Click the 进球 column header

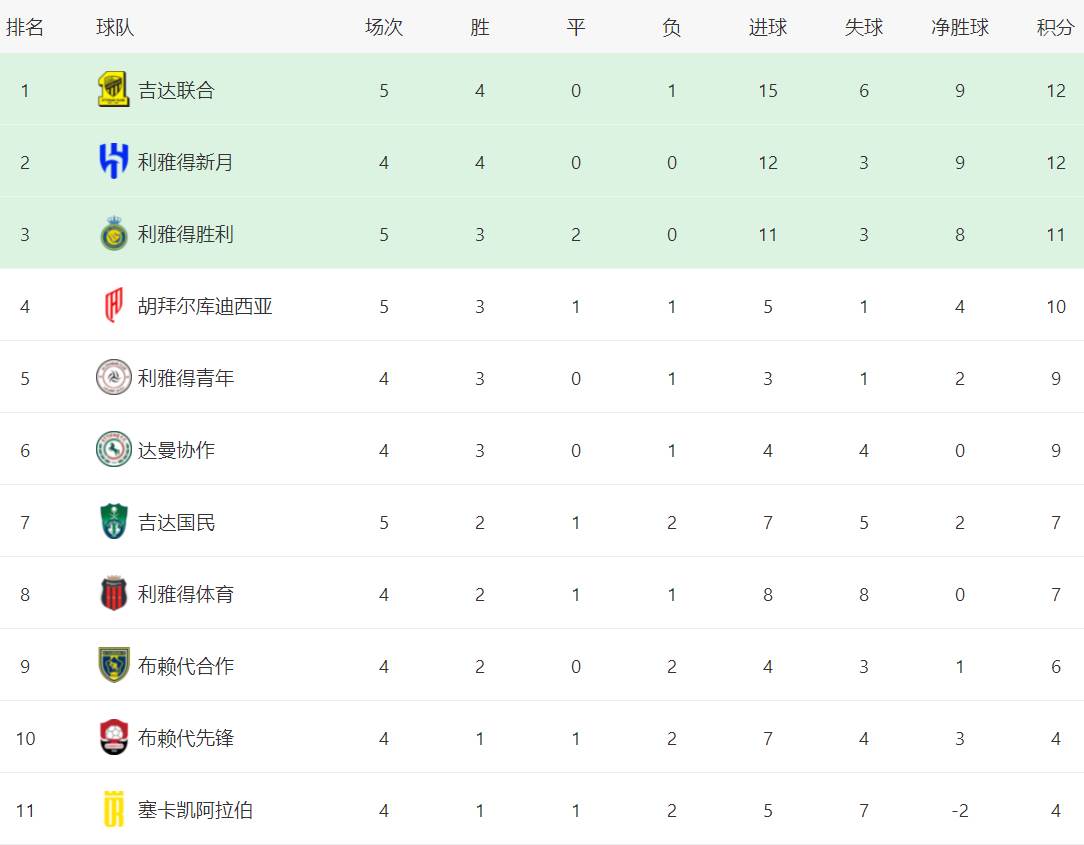pyautogui.click(x=767, y=28)
